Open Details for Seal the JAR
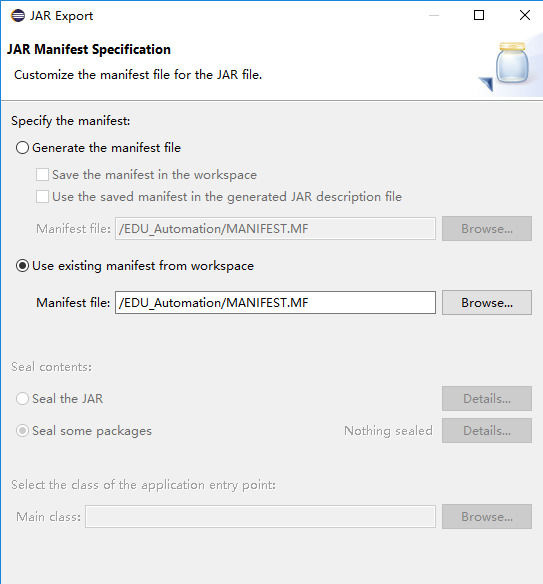 click(487, 399)
